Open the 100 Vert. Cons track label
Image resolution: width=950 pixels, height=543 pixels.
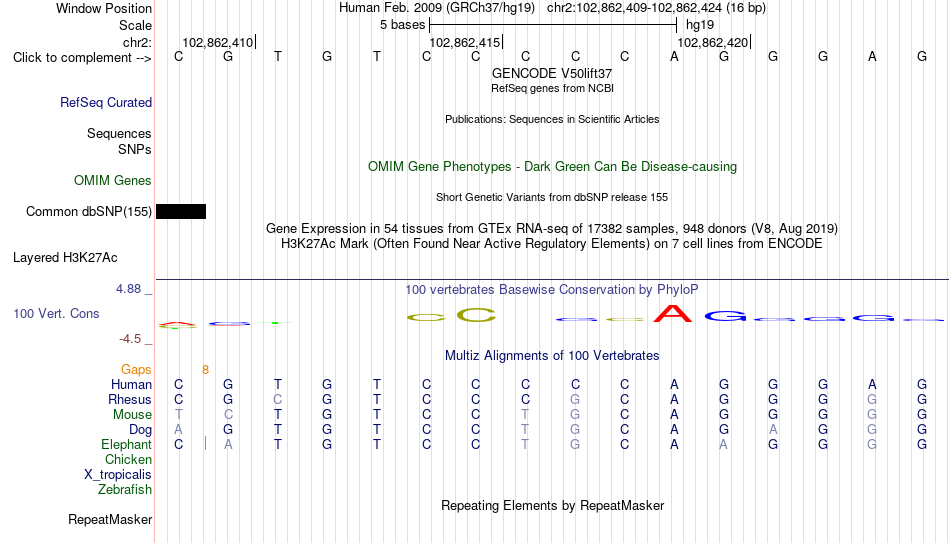pyautogui.click(x=56, y=313)
